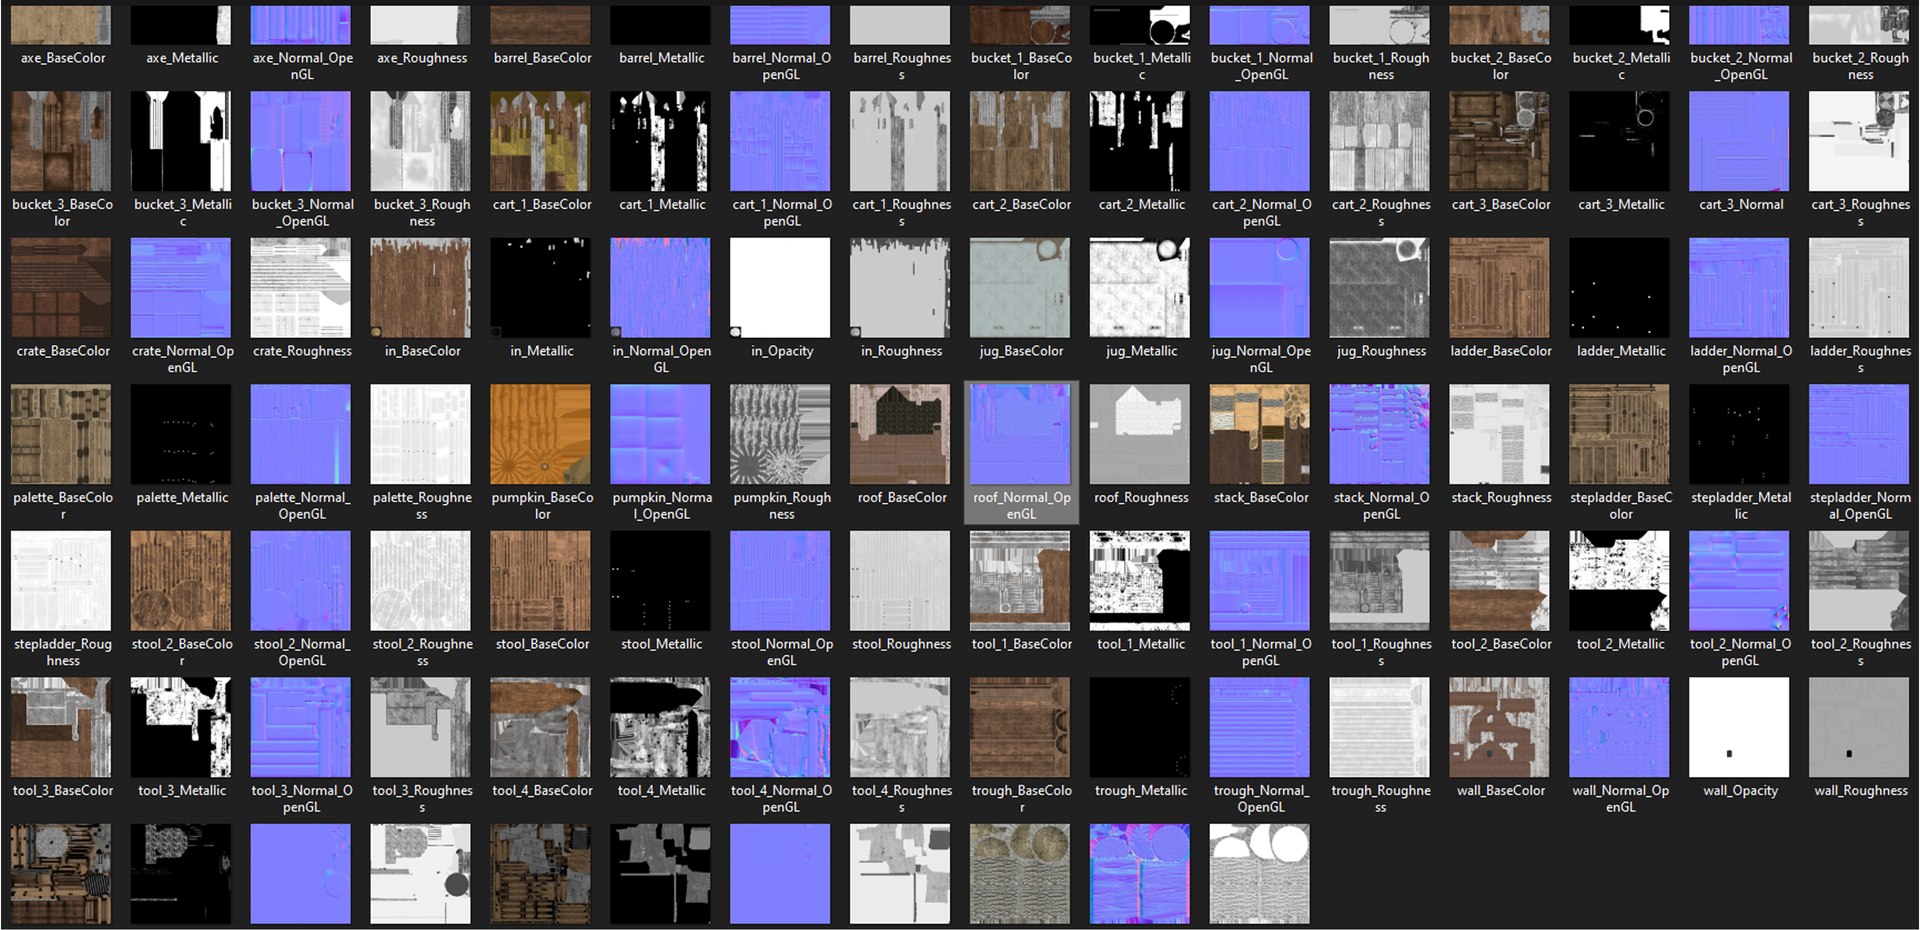Select the stool_2_BaseColor thumbnail

(x=181, y=581)
